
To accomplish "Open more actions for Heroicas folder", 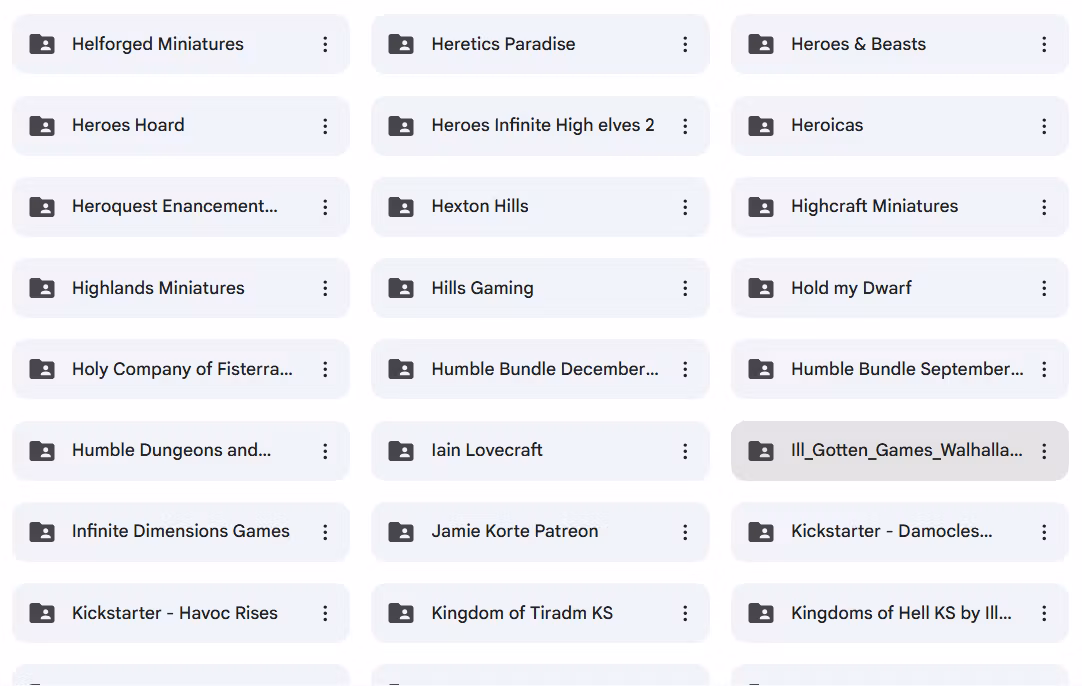I will pyautogui.click(x=1044, y=126).
